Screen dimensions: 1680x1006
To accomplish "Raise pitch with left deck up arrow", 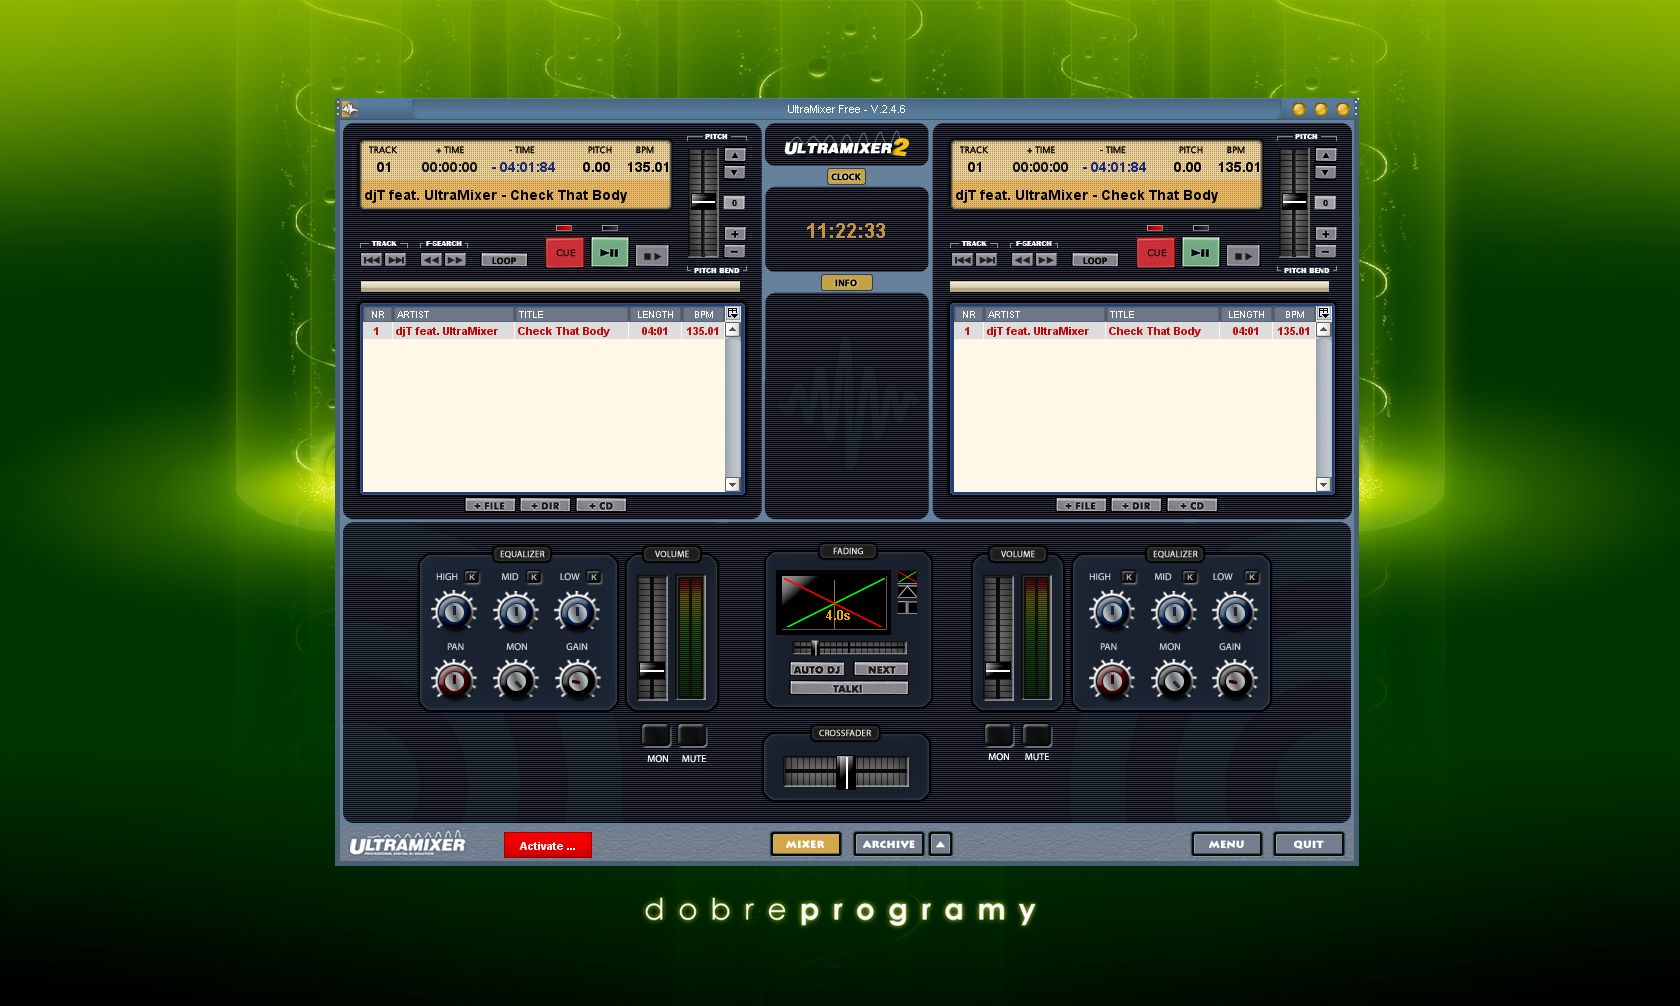I will click(735, 155).
